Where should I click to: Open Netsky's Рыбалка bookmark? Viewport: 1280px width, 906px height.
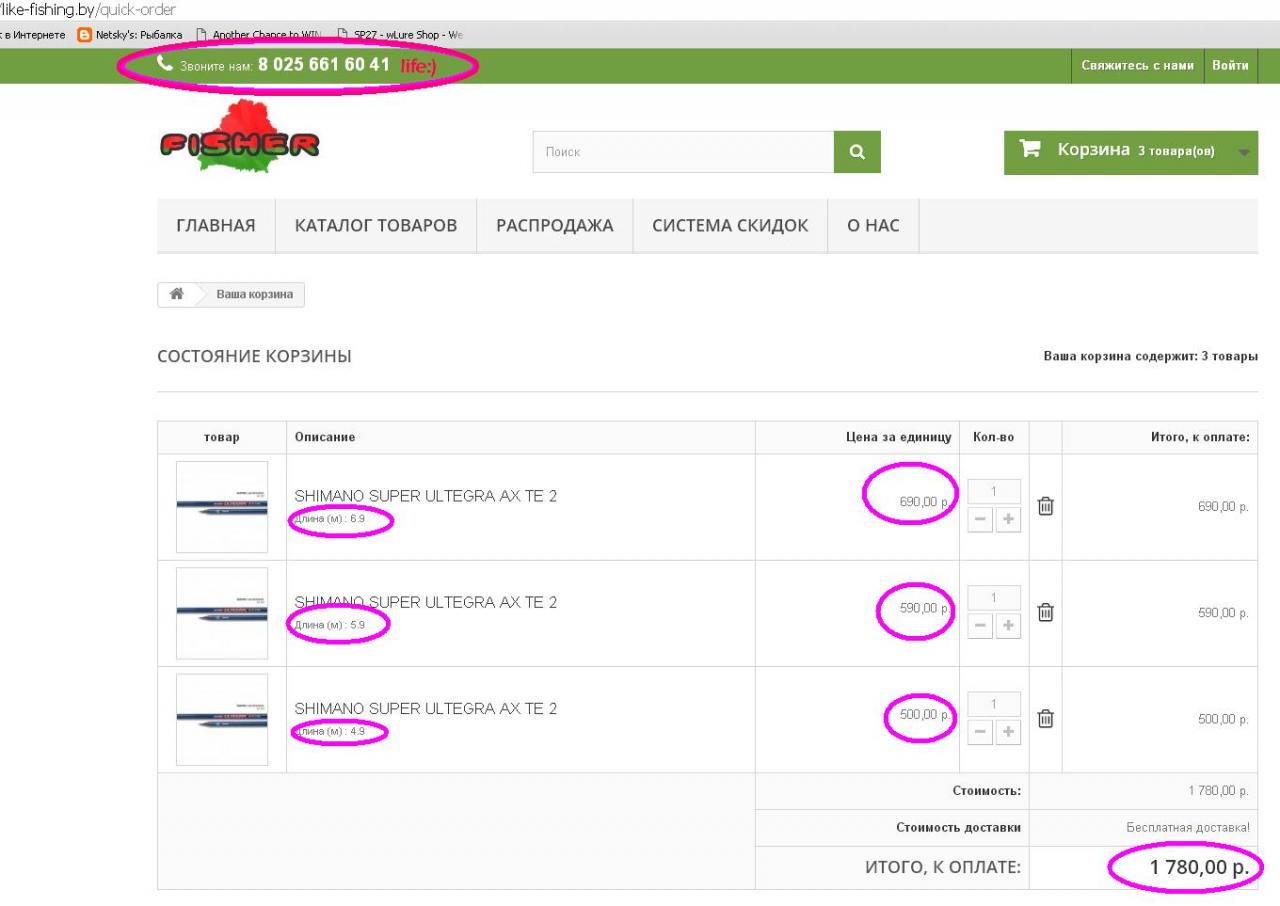point(130,35)
